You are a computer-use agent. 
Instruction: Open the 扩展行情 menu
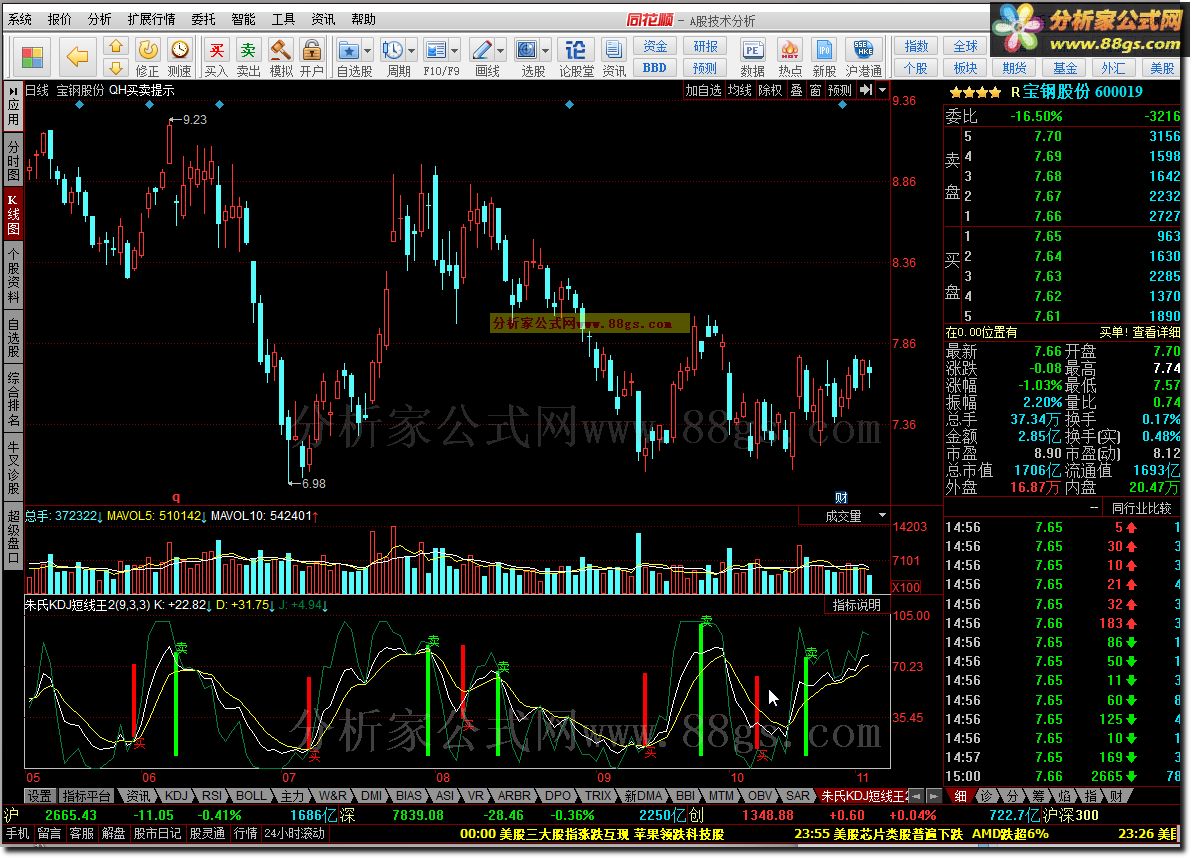pyautogui.click(x=151, y=19)
